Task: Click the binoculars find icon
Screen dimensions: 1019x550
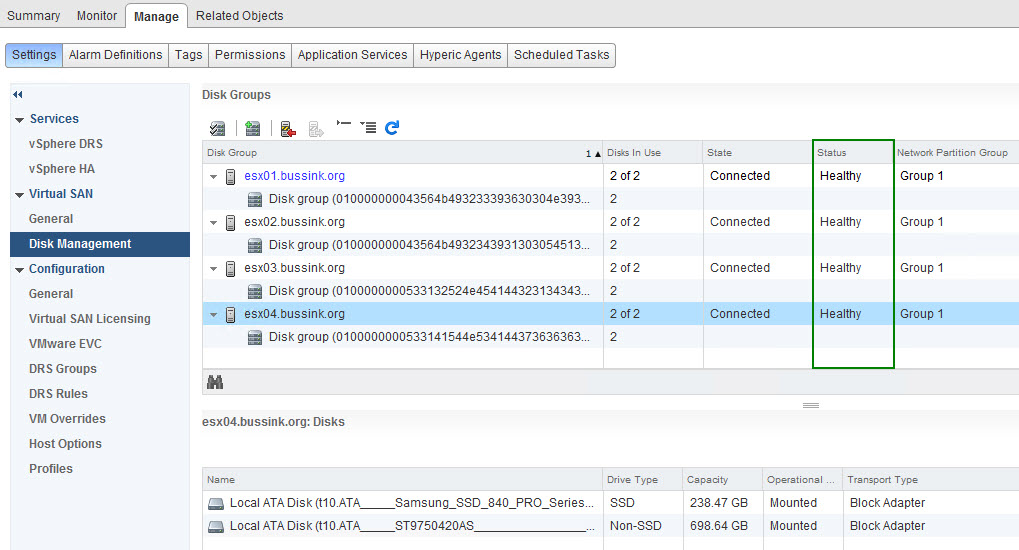Action: pos(214,382)
